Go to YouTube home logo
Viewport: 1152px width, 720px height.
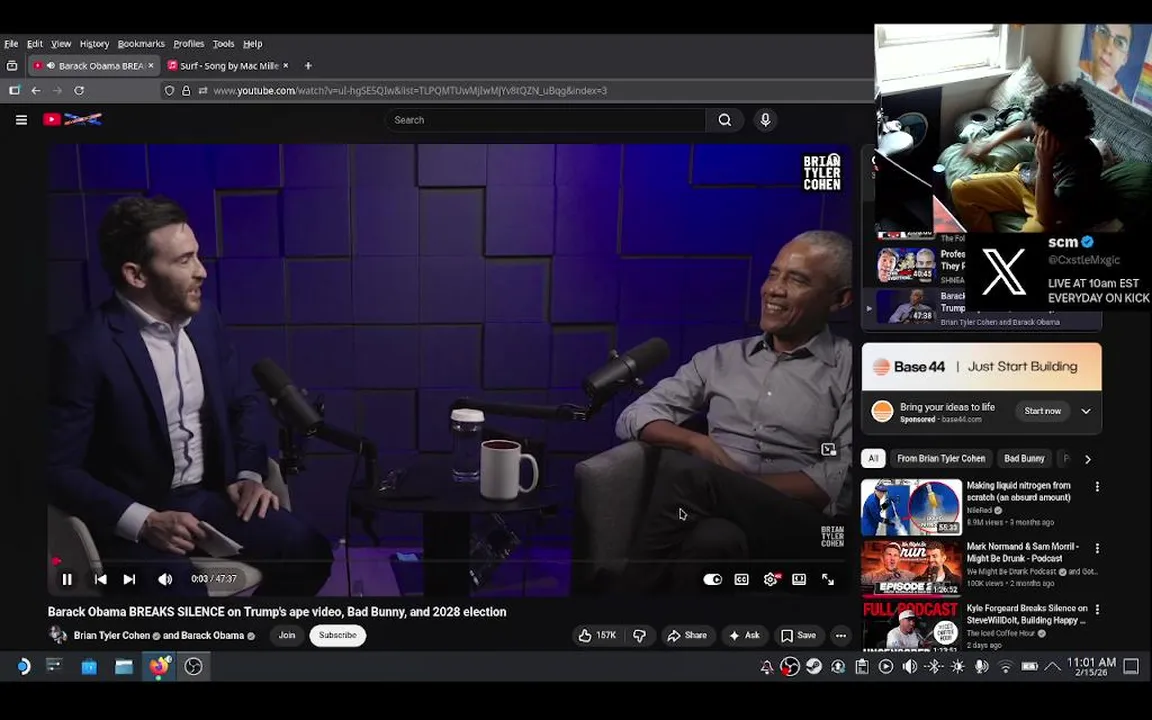coord(72,119)
